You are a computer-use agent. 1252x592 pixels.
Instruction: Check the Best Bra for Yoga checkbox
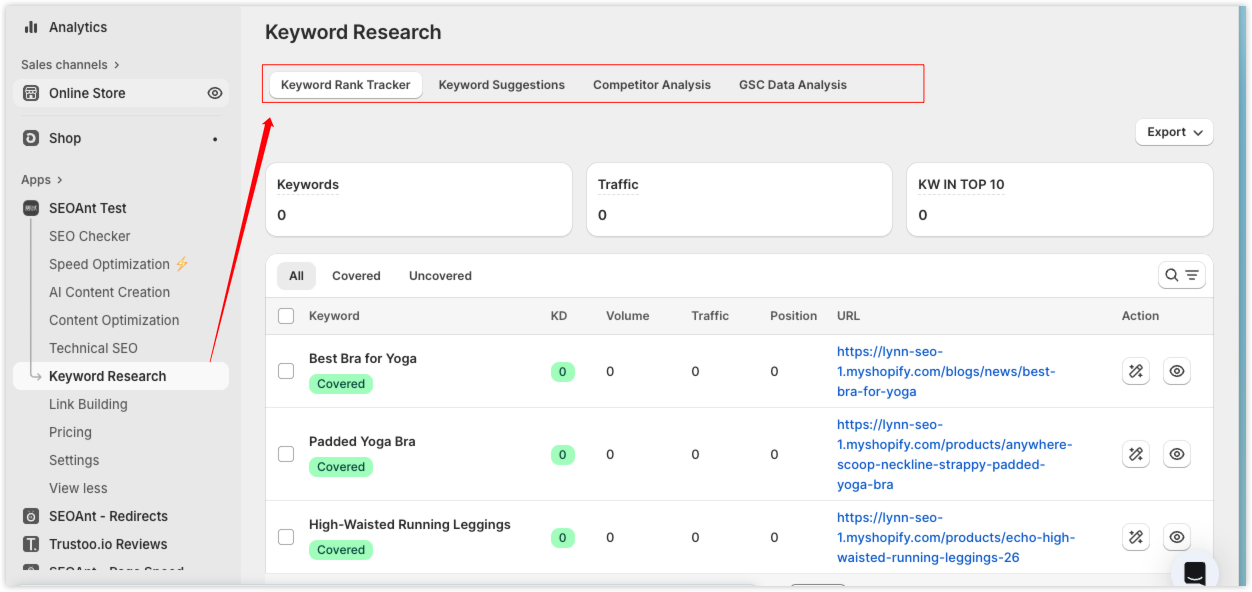(286, 371)
